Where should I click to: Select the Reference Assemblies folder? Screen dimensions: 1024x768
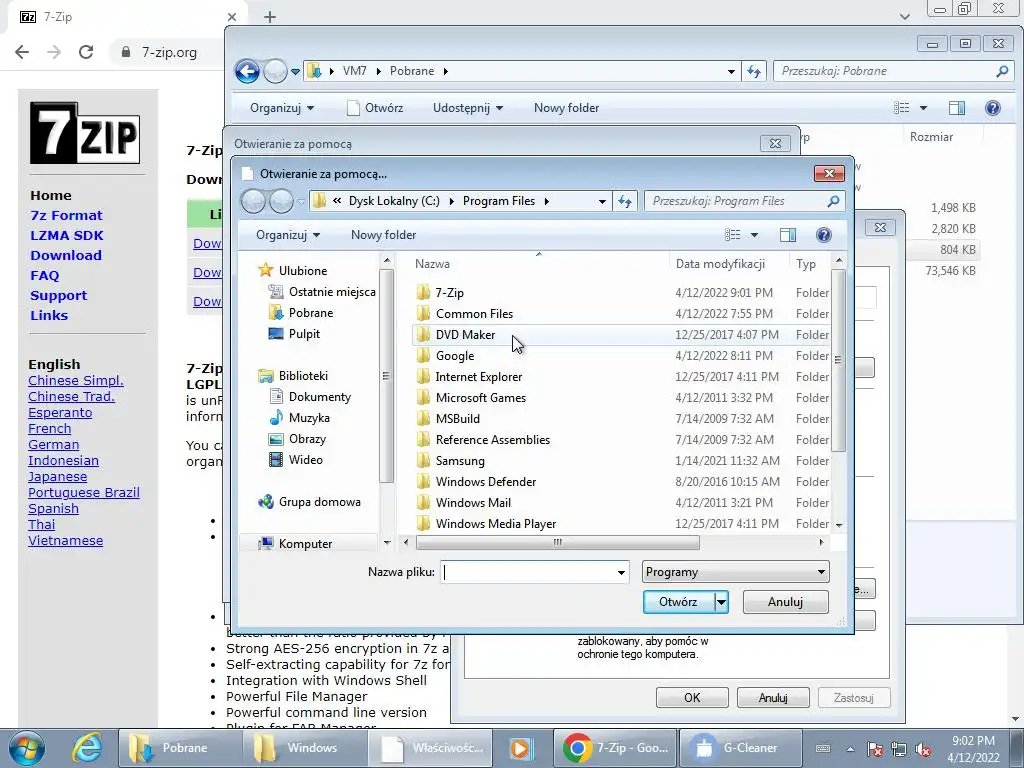point(492,440)
